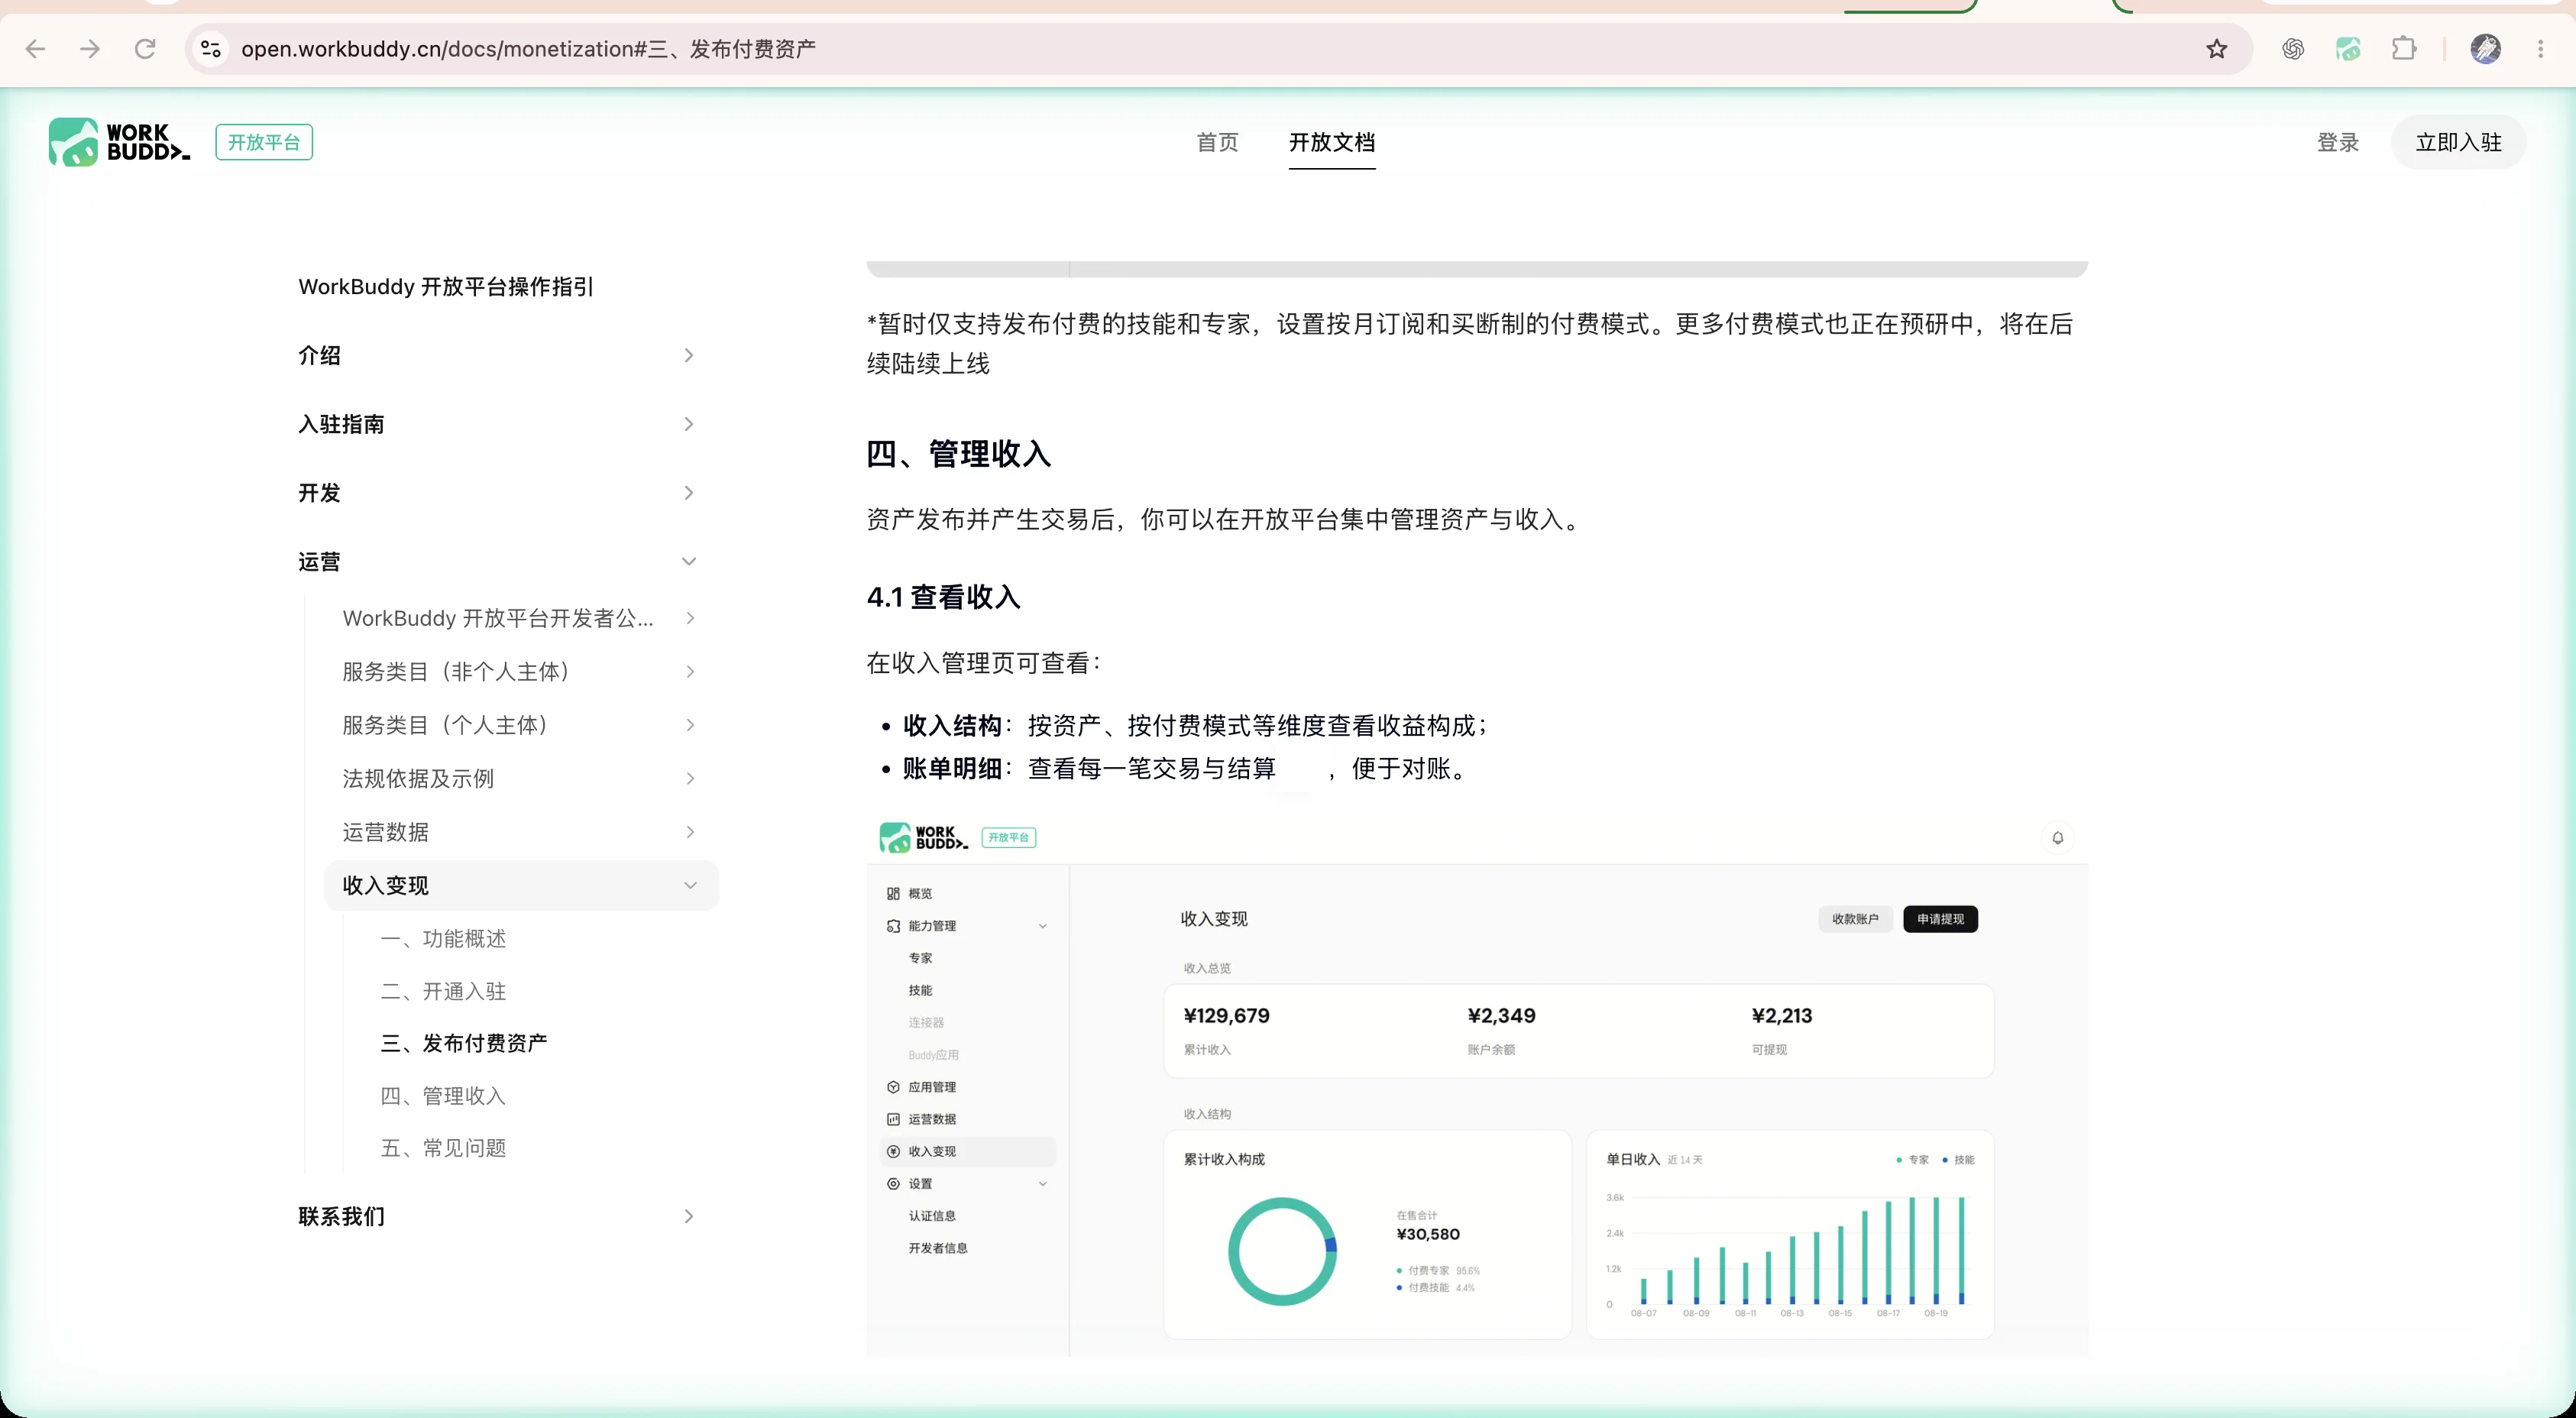Click the browser back arrow
The height and width of the screenshot is (1418, 2576).
tap(36, 48)
